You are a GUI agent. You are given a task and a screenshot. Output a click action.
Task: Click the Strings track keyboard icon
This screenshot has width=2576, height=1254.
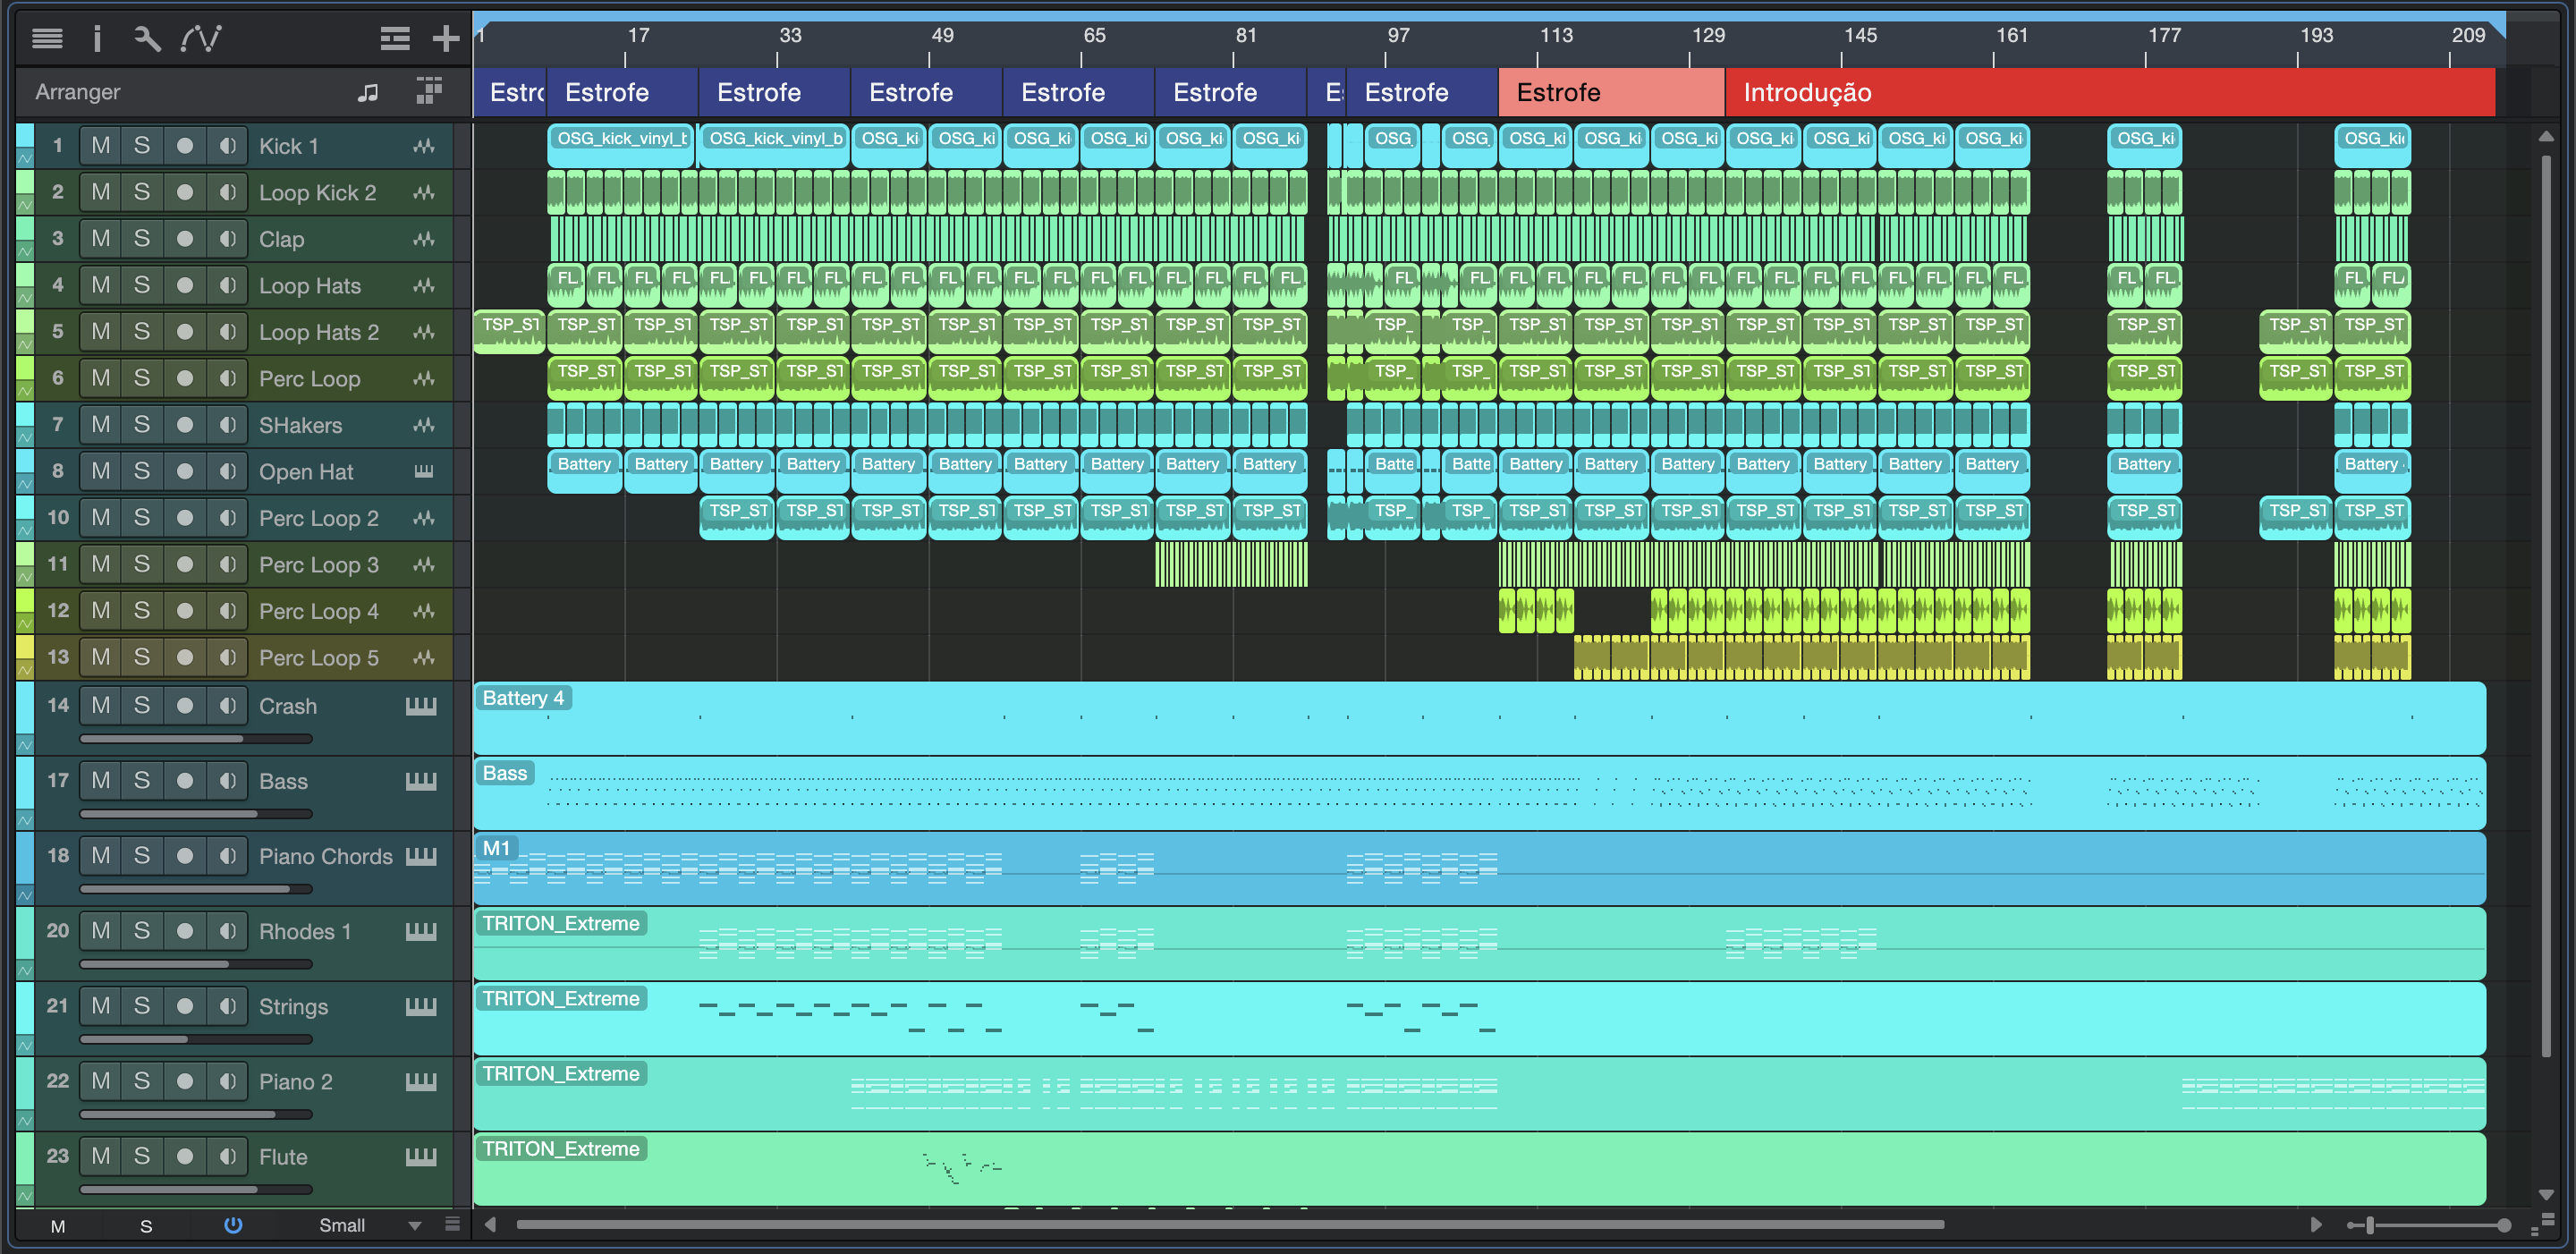pos(421,1007)
